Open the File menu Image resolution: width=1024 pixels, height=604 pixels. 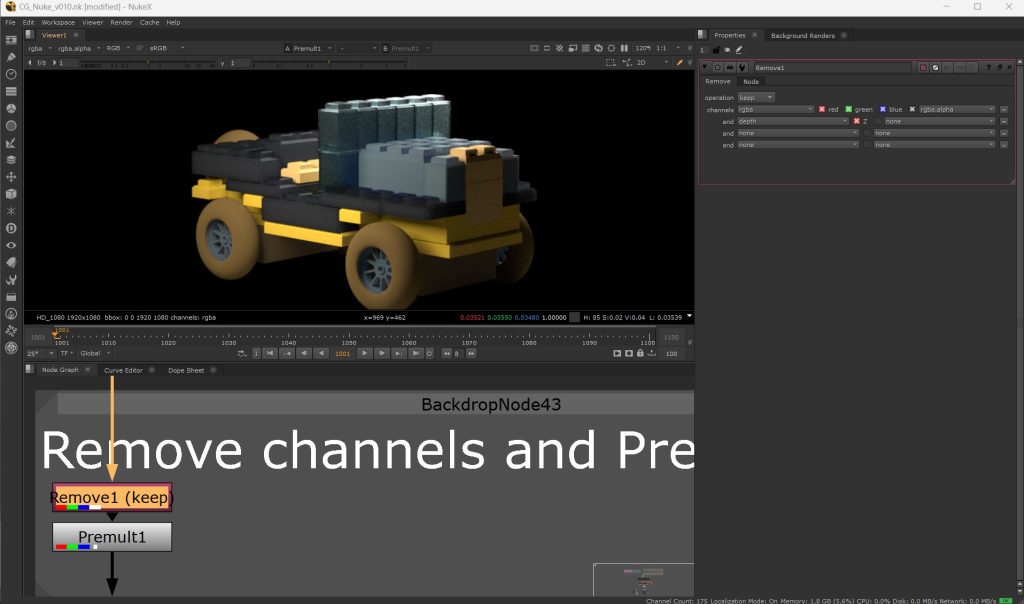click(x=10, y=22)
